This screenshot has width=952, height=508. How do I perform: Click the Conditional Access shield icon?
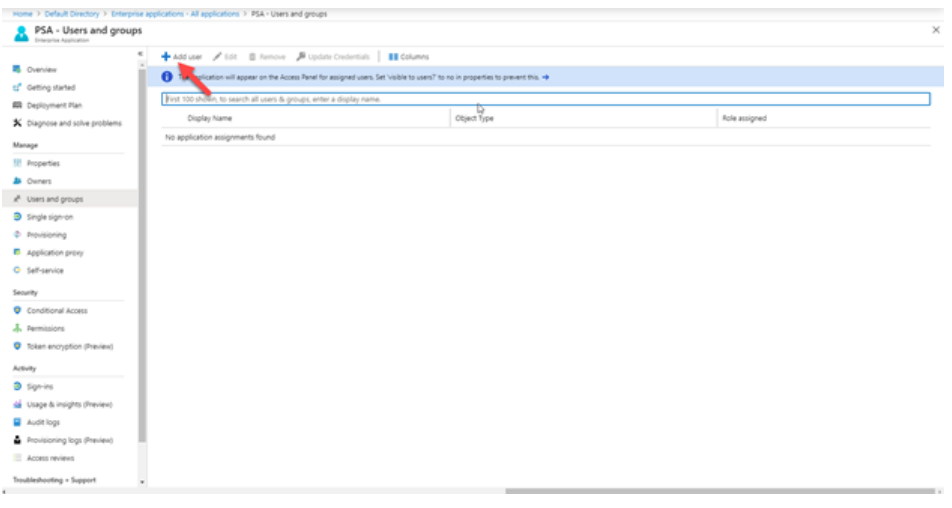[17, 310]
